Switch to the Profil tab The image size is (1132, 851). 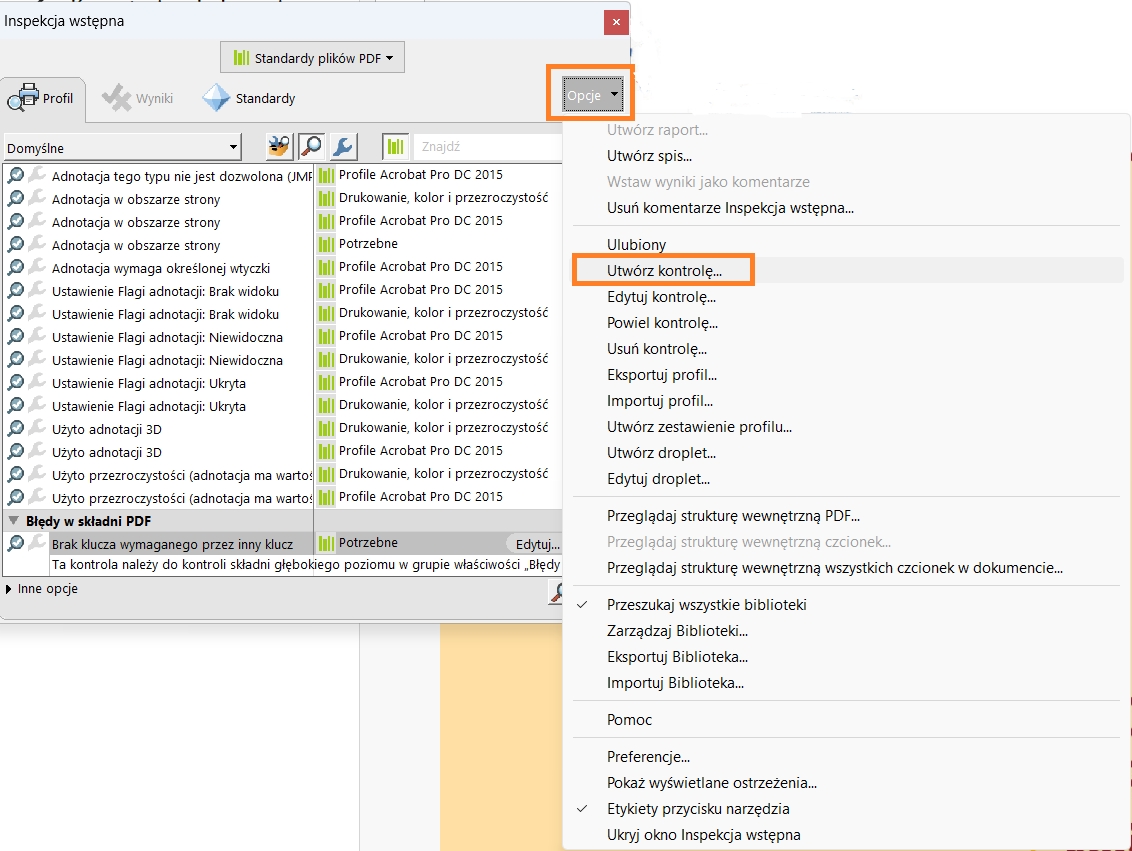43,99
